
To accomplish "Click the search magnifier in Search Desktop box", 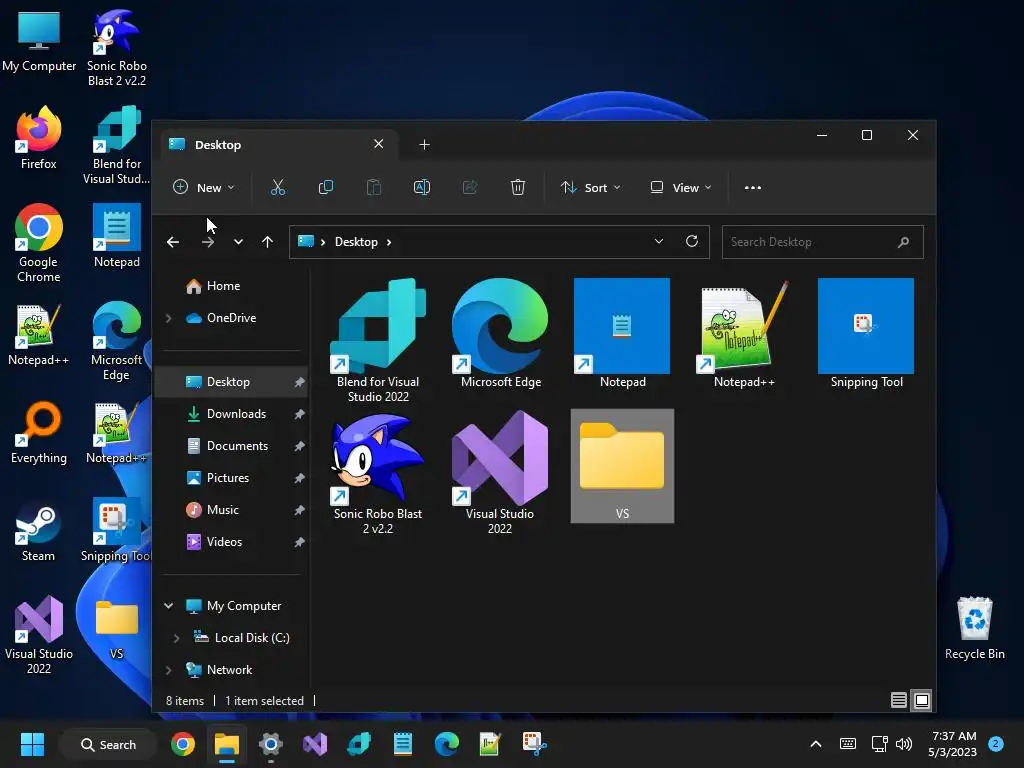I will [x=904, y=242].
